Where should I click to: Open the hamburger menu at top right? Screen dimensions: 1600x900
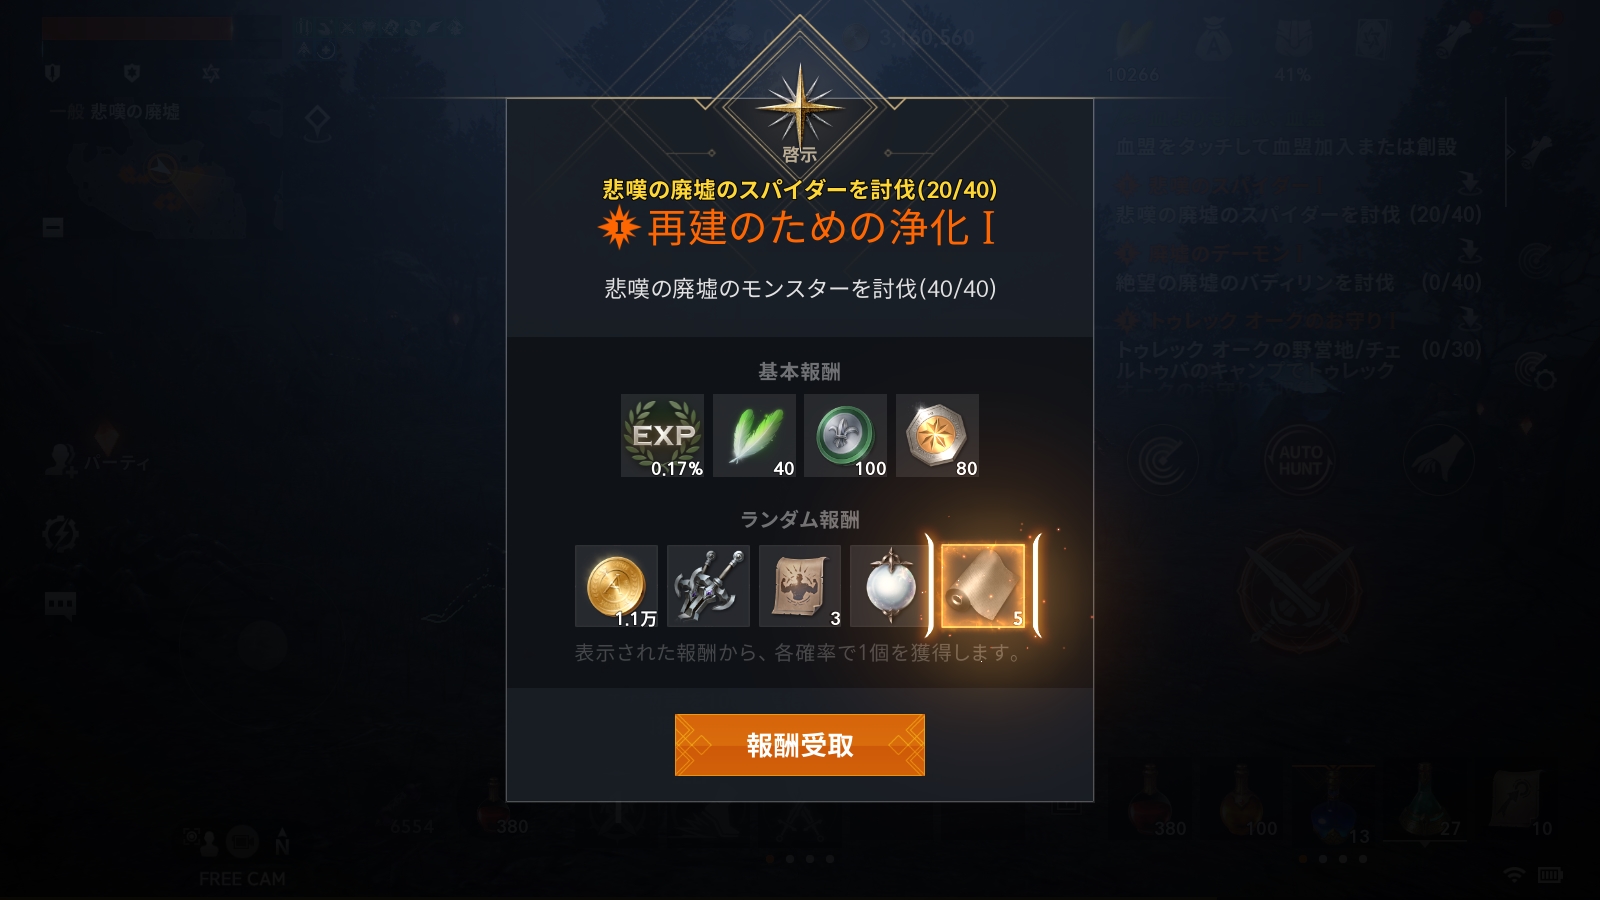1532,40
